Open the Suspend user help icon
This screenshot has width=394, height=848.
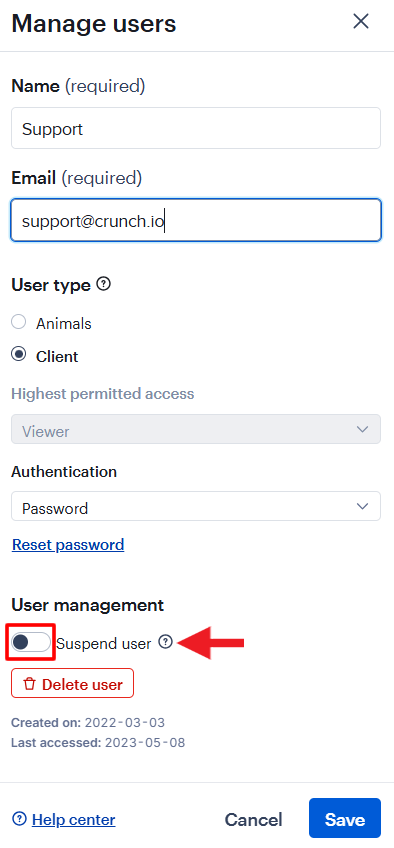(165, 642)
